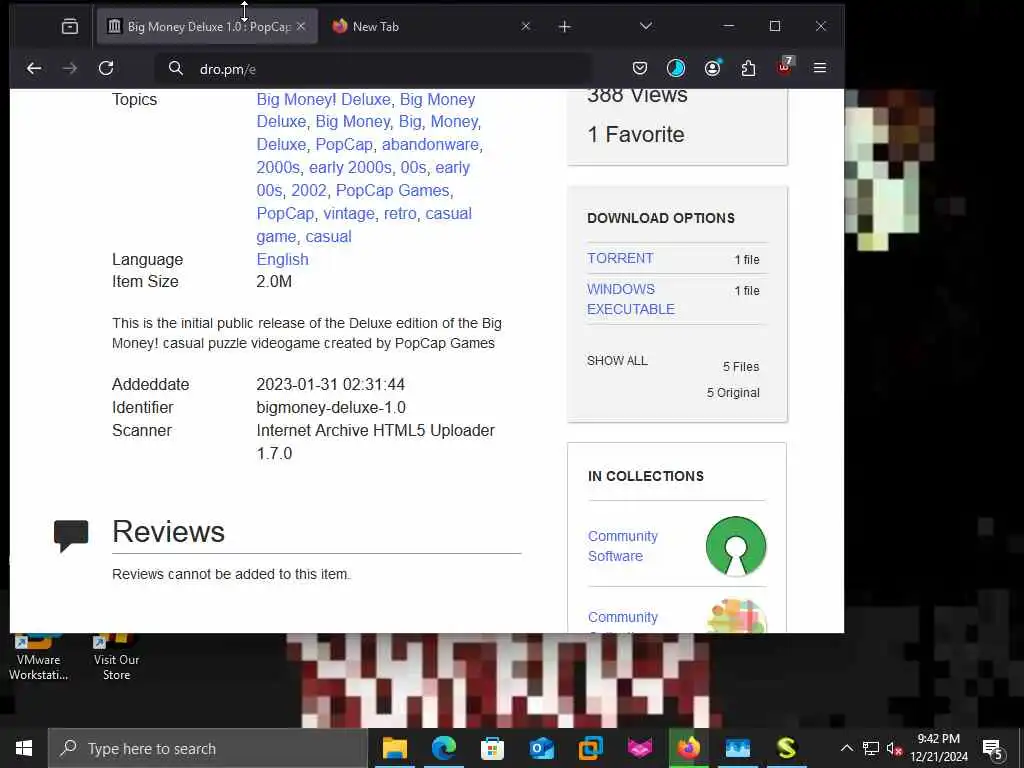Download the WINDOWS EXECUTABLE file
The image size is (1024, 768).
point(631,299)
